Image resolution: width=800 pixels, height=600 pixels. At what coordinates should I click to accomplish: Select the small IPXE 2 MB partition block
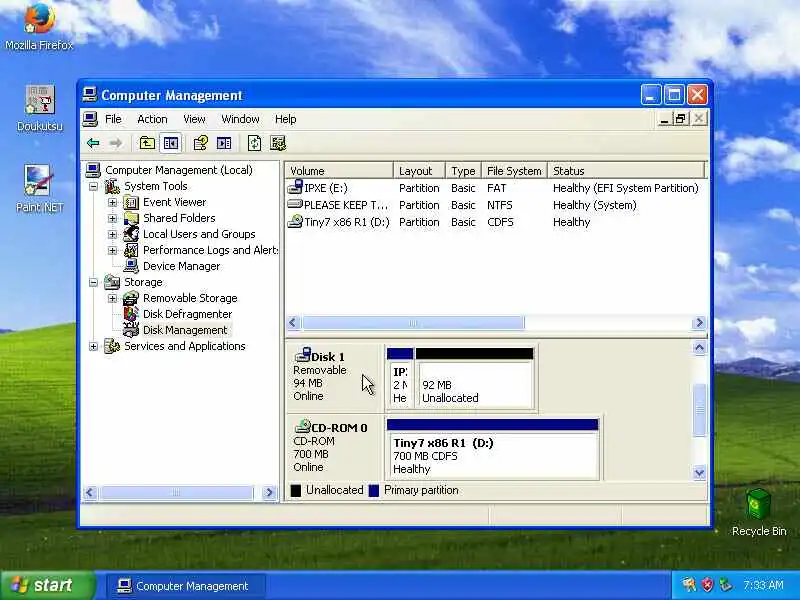(x=400, y=378)
